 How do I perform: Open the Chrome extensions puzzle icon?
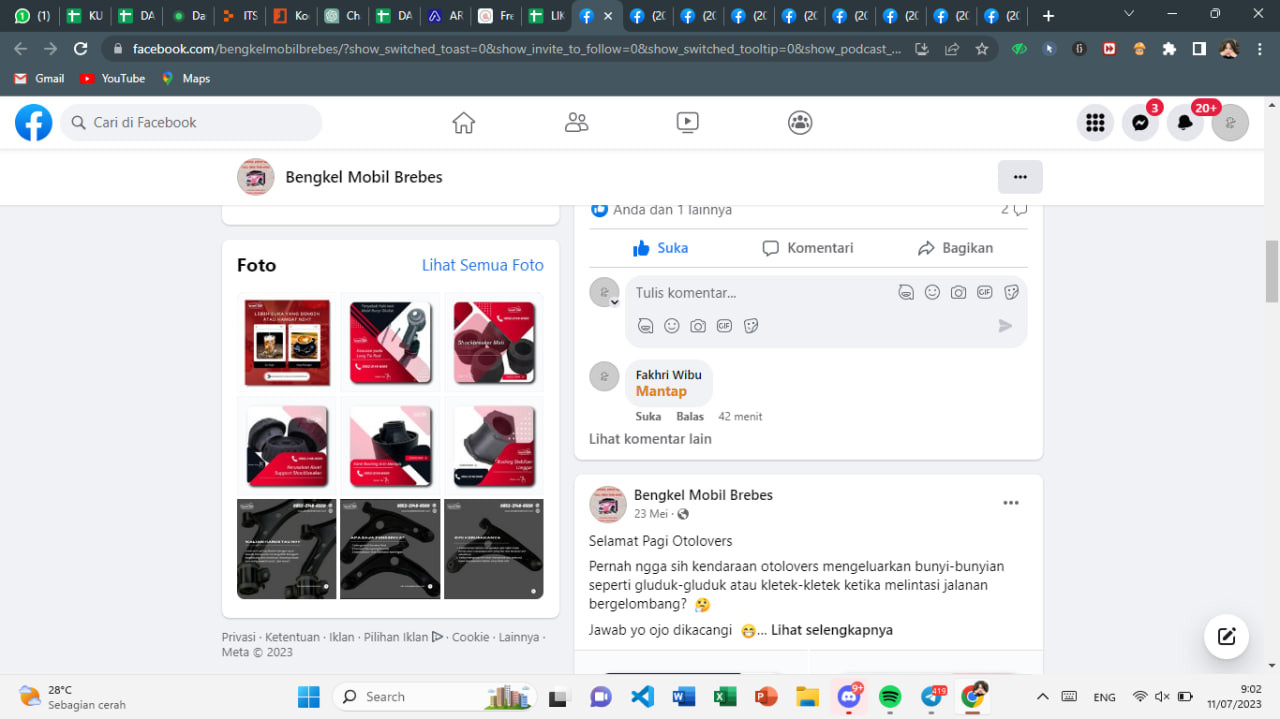(1169, 49)
